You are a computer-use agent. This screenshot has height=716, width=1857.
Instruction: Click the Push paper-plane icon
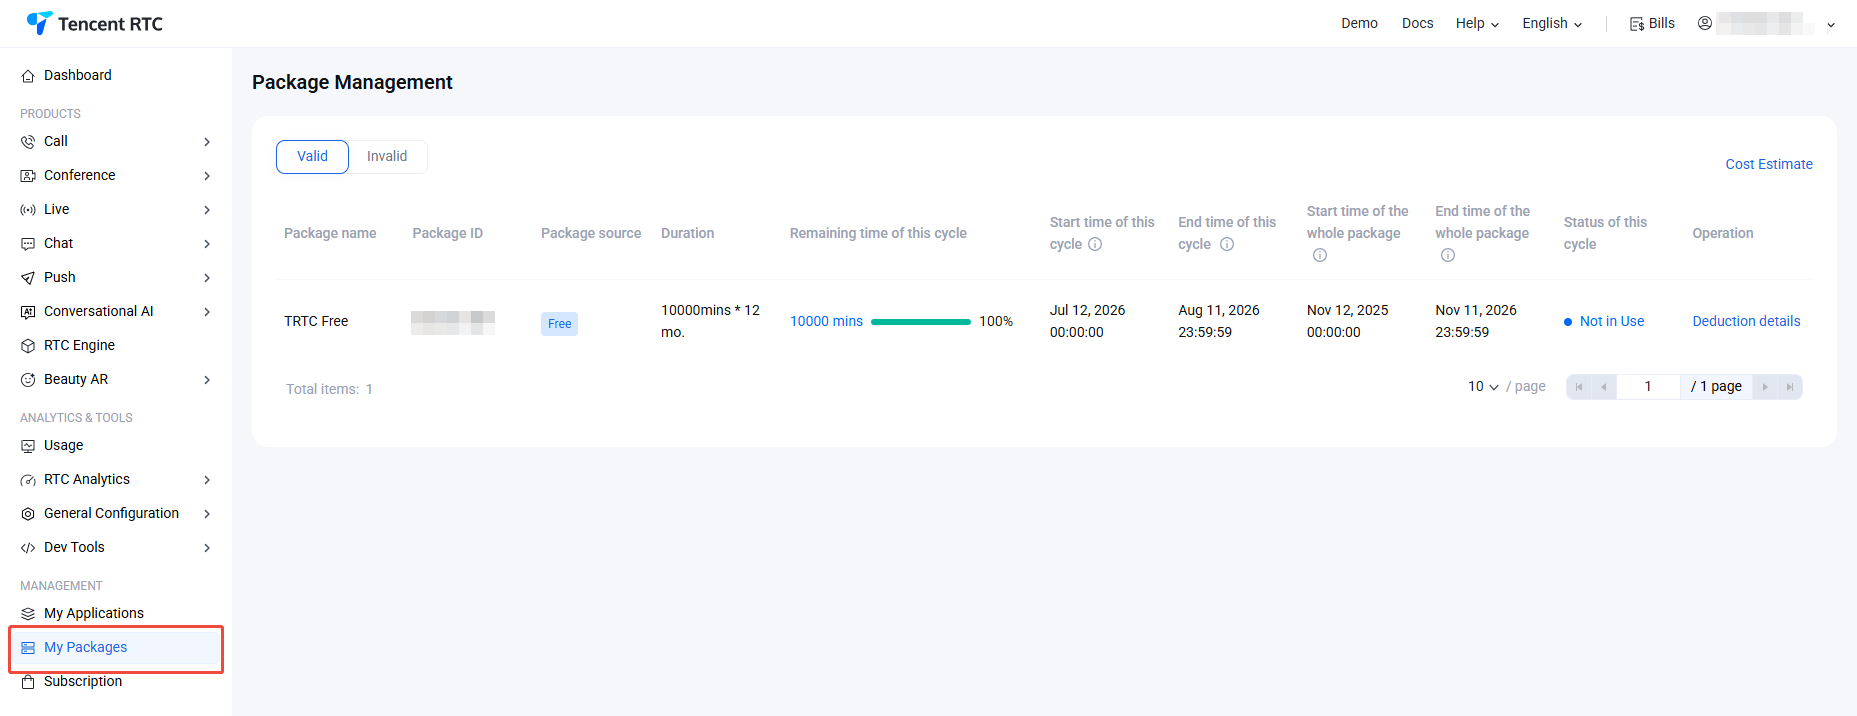28,278
